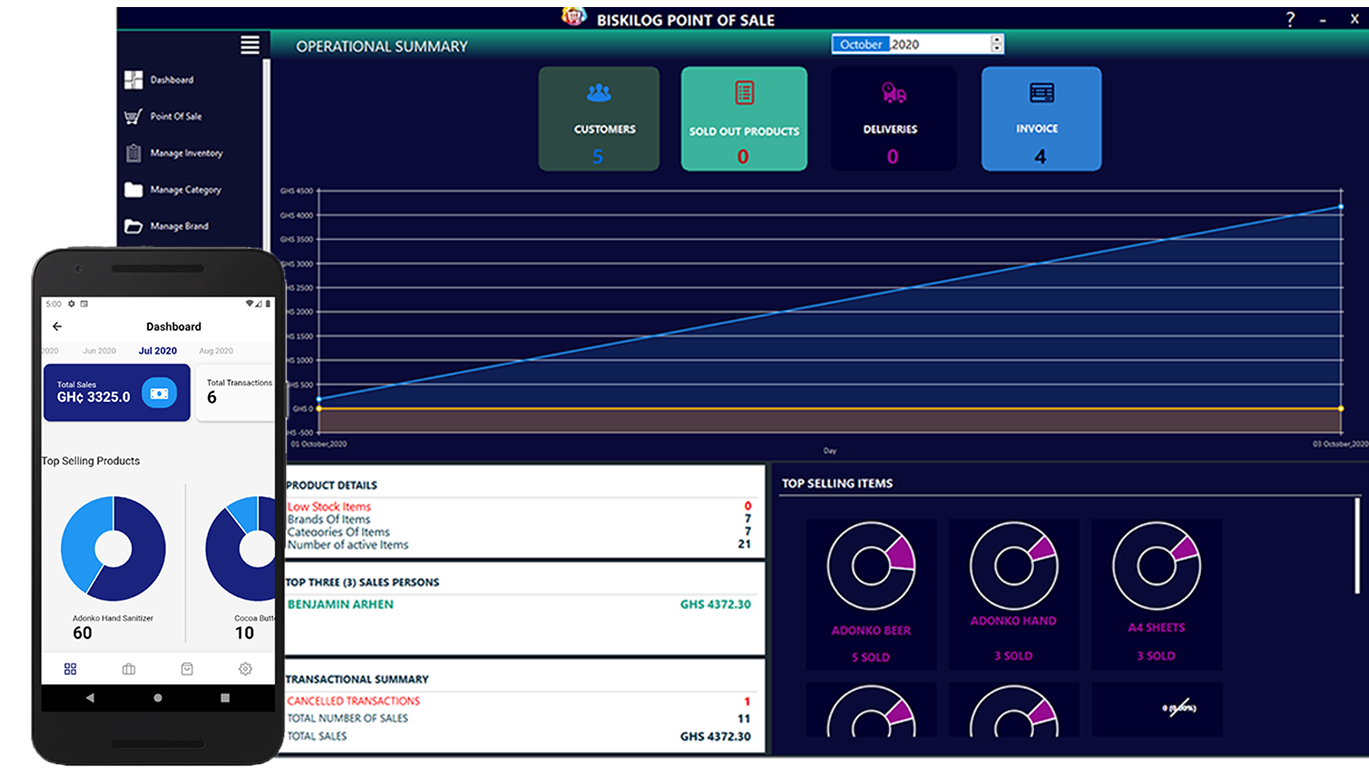1369x768 pixels.
Task: Click the 5 SOLD label under Adonko Beer
Action: coord(871,657)
